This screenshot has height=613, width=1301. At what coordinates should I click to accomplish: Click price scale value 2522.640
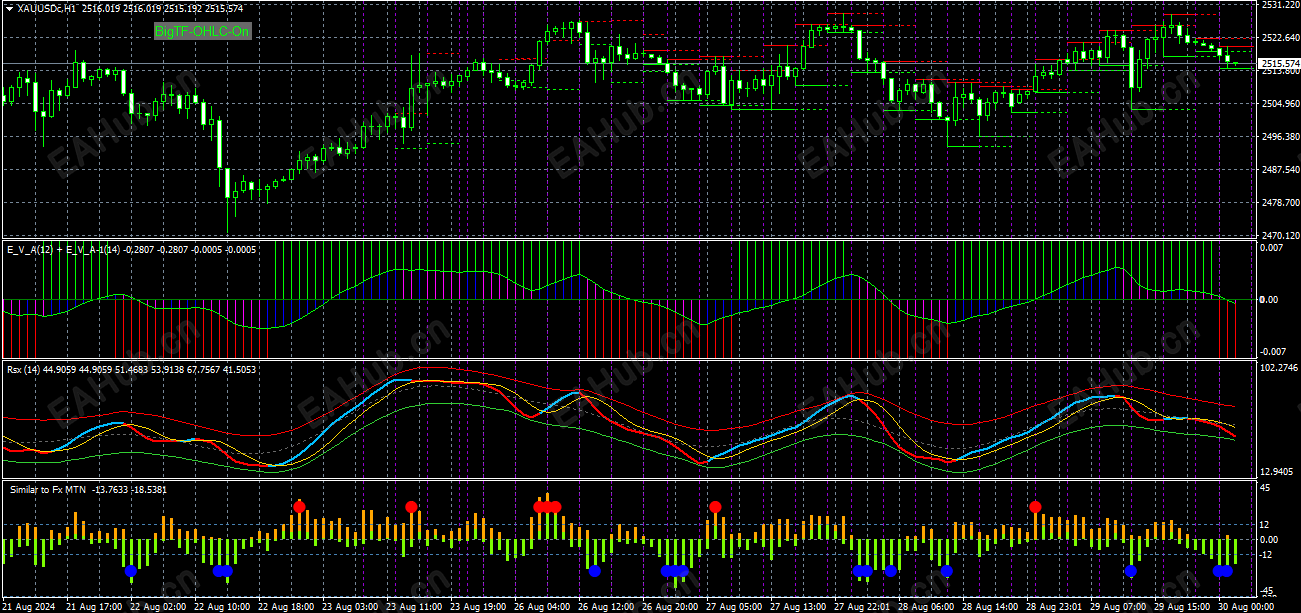coord(1279,38)
